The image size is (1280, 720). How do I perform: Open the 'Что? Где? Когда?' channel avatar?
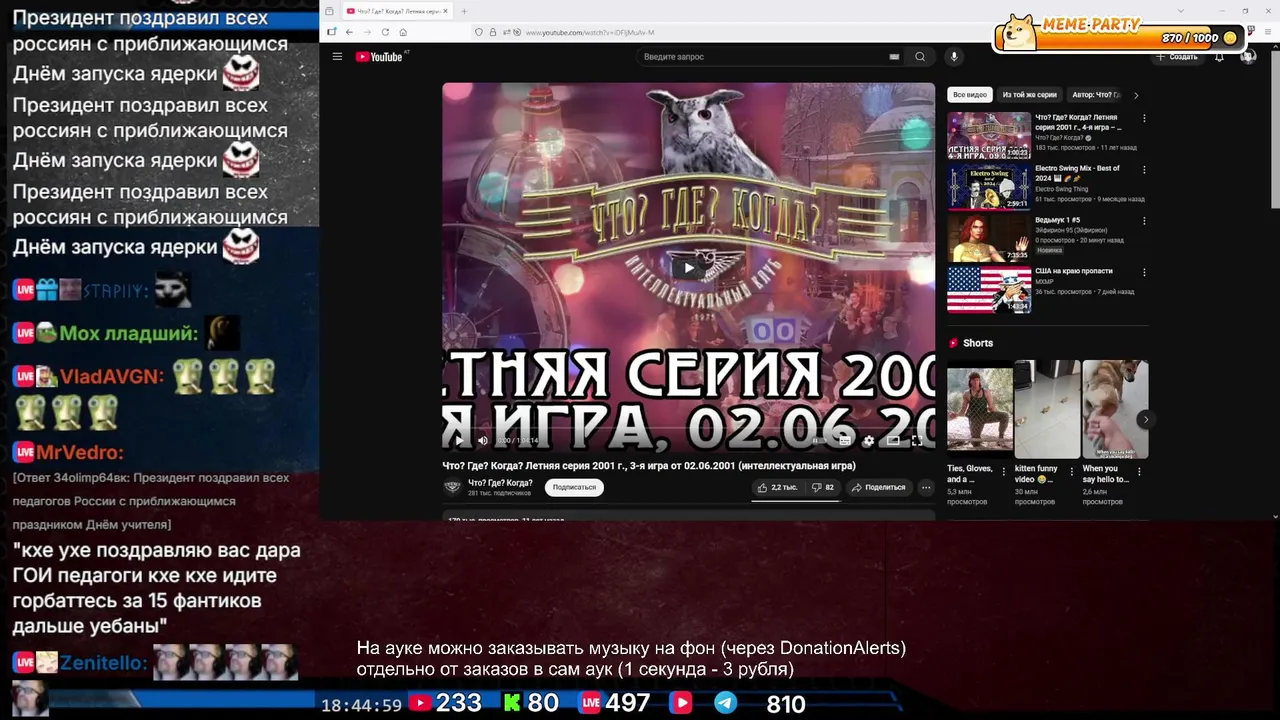(x=452, y=487)
